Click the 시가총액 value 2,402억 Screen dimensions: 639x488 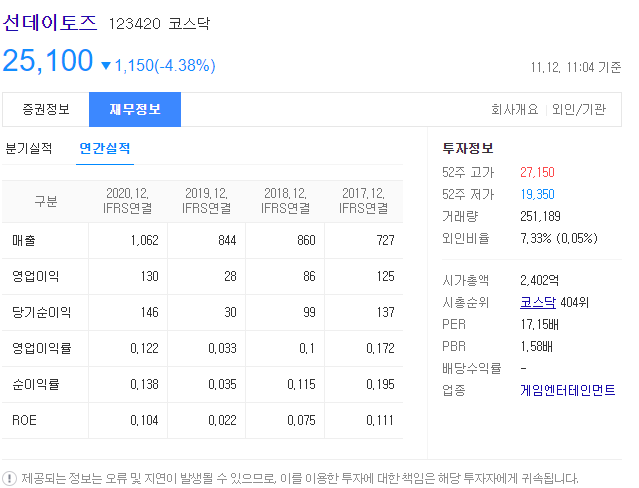click(539, 280)
